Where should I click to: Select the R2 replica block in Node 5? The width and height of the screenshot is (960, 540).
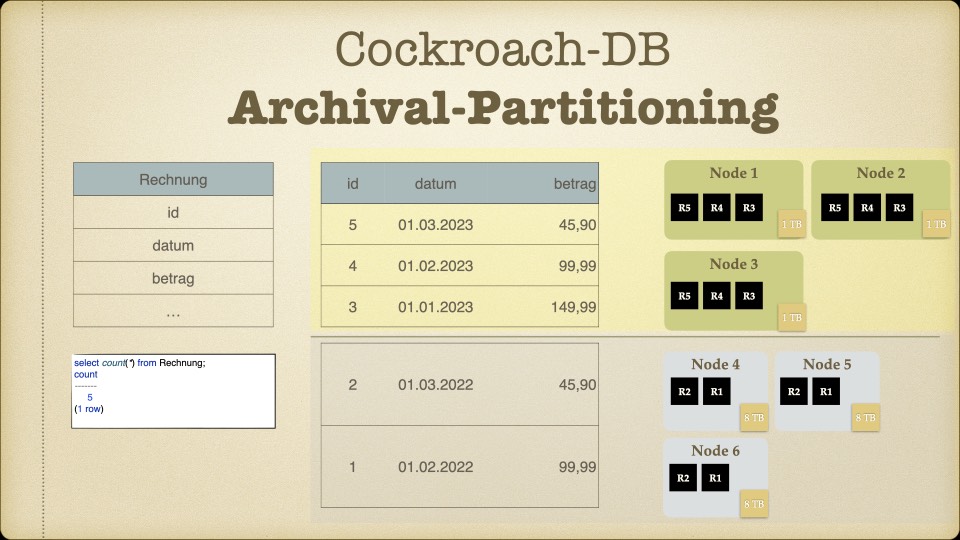[793, 391]
